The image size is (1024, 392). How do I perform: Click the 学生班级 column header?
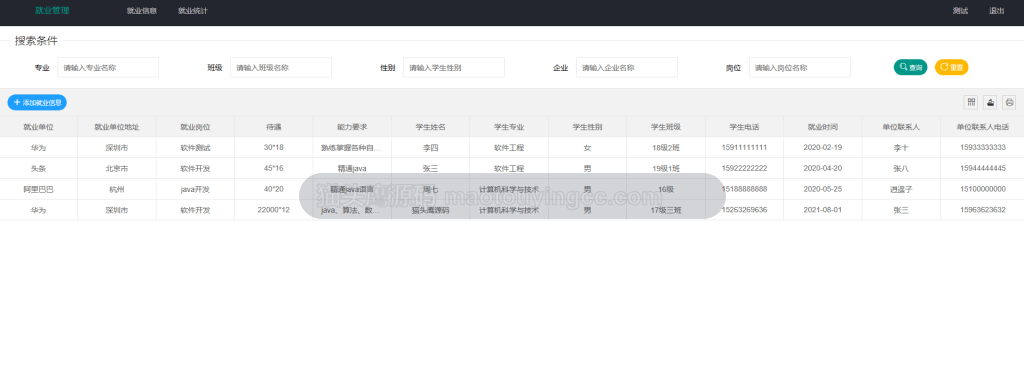pyautogui.click(x=666, y=127)
